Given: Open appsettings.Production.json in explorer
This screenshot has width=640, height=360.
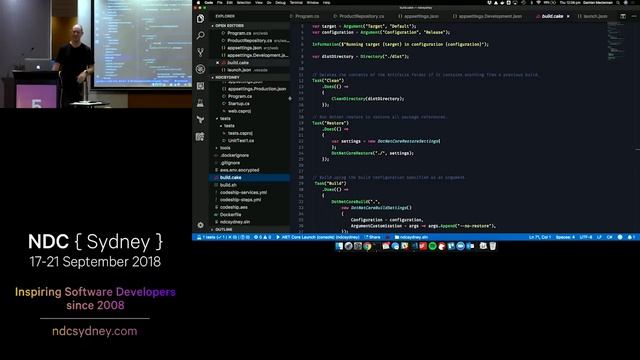Looking at the screenshot, I should tap(257, 89).
